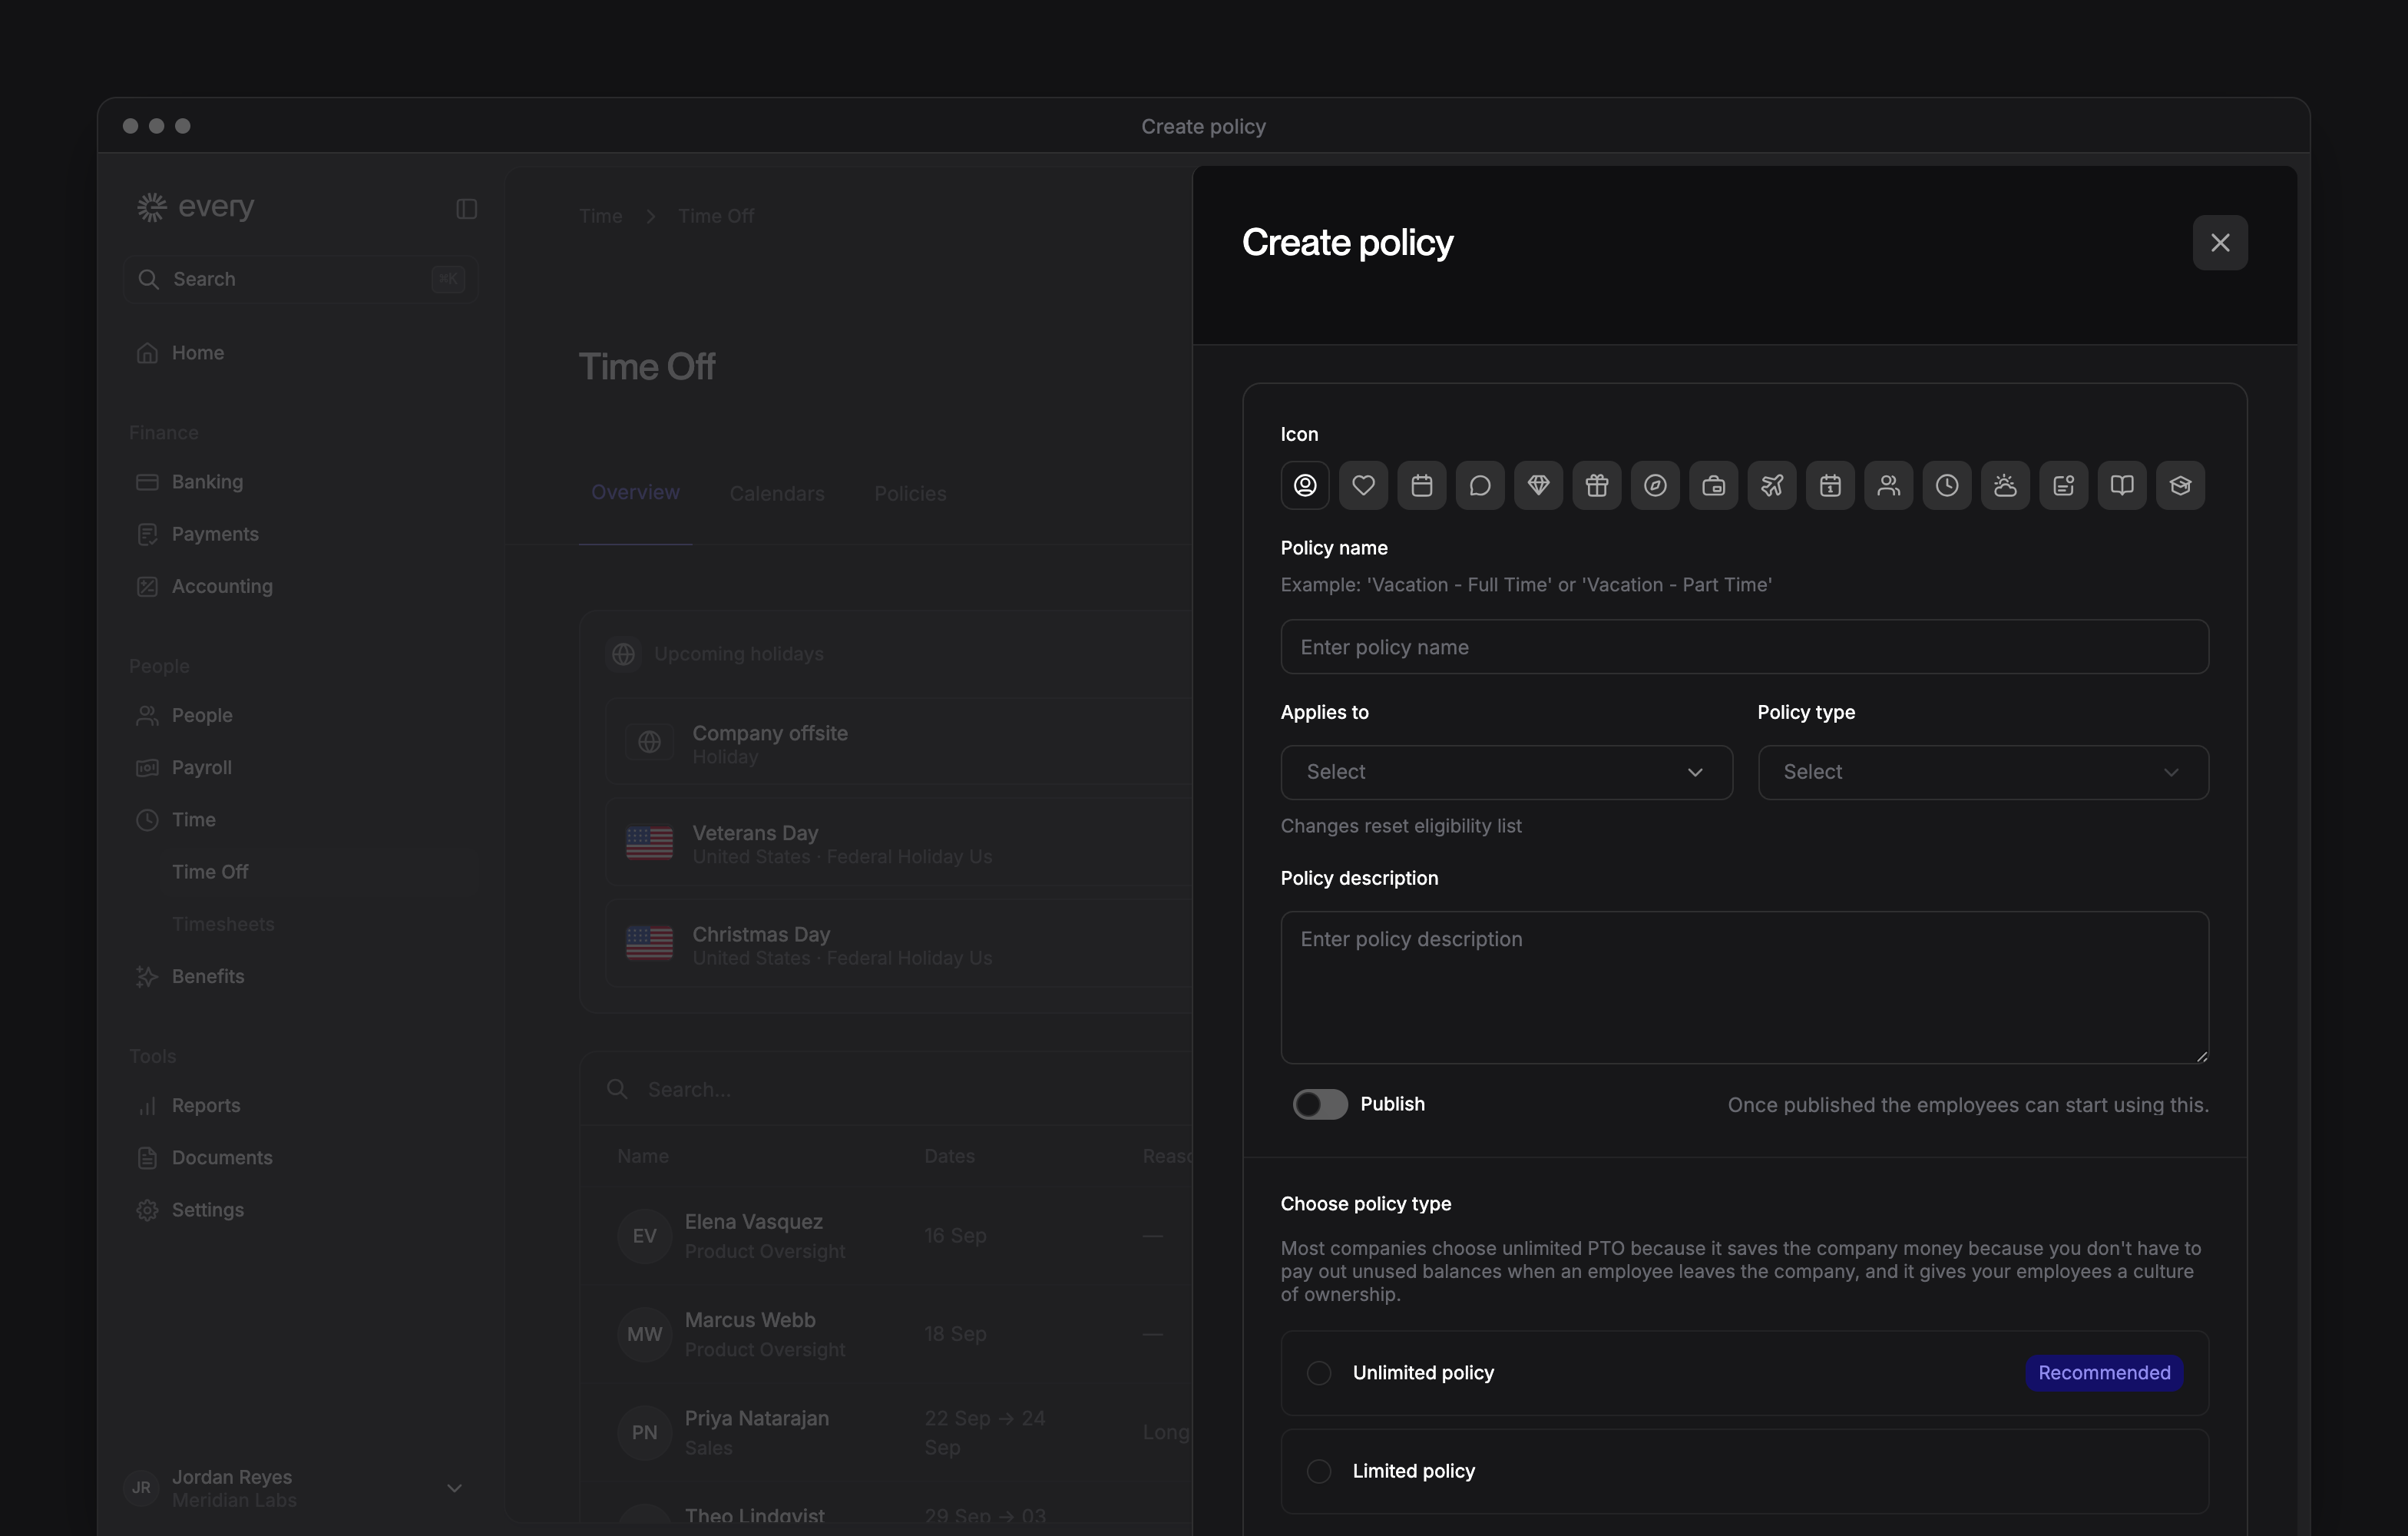2408x1536 pixels.
Task: Switch to the Overview tab
Action: point(635,492)
